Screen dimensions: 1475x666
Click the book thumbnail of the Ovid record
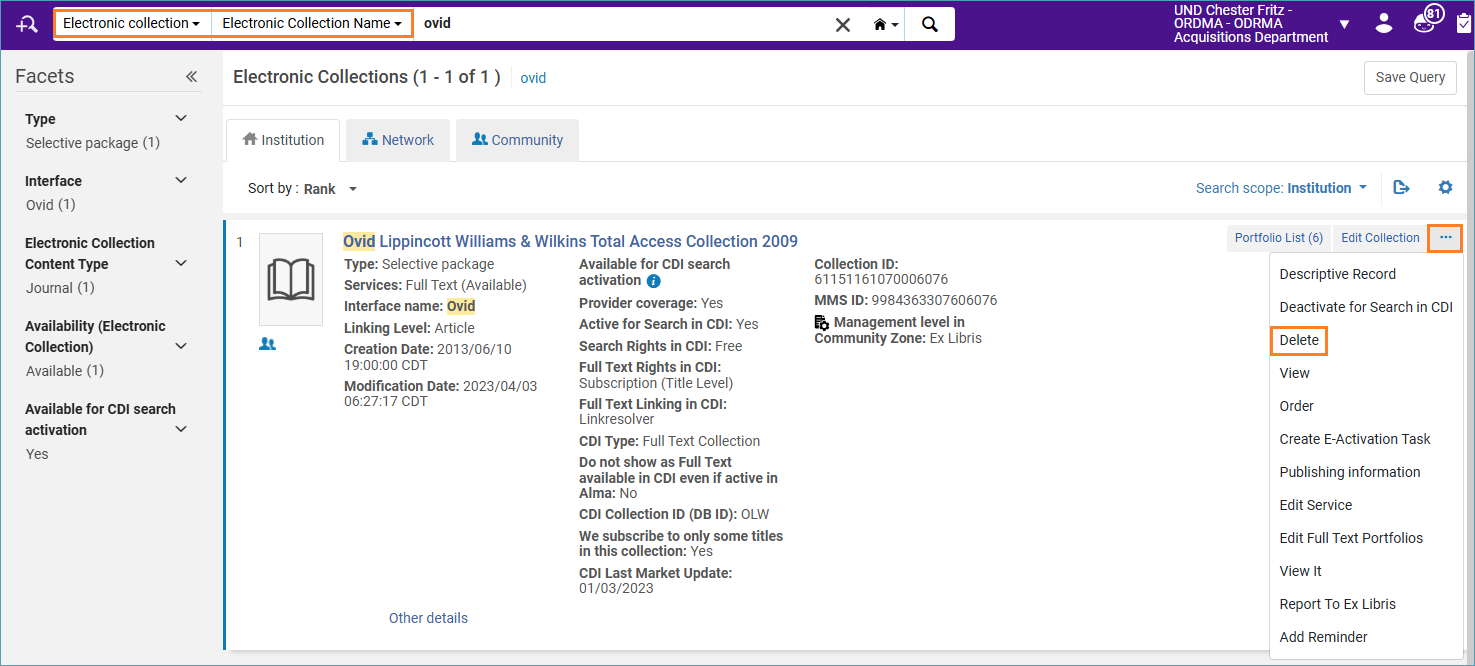click(x=291, y=279)
